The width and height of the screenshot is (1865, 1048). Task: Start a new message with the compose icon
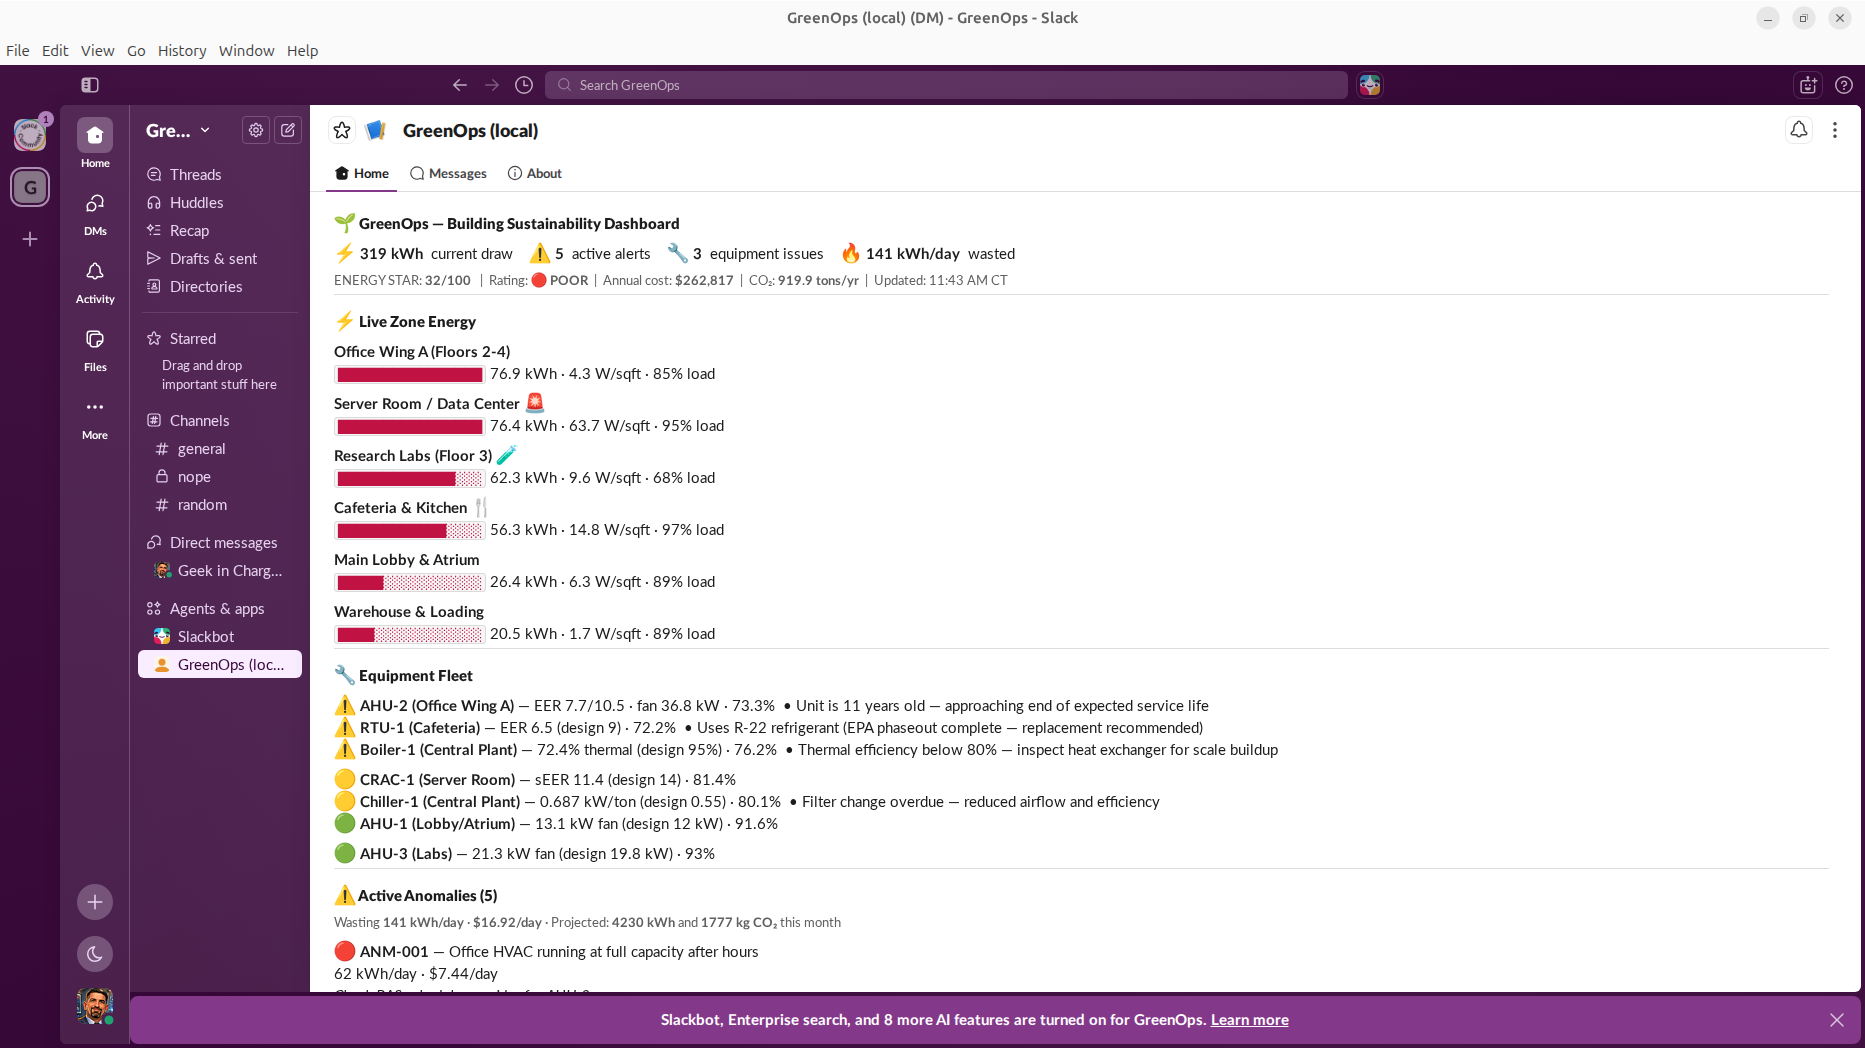(288, 130)
